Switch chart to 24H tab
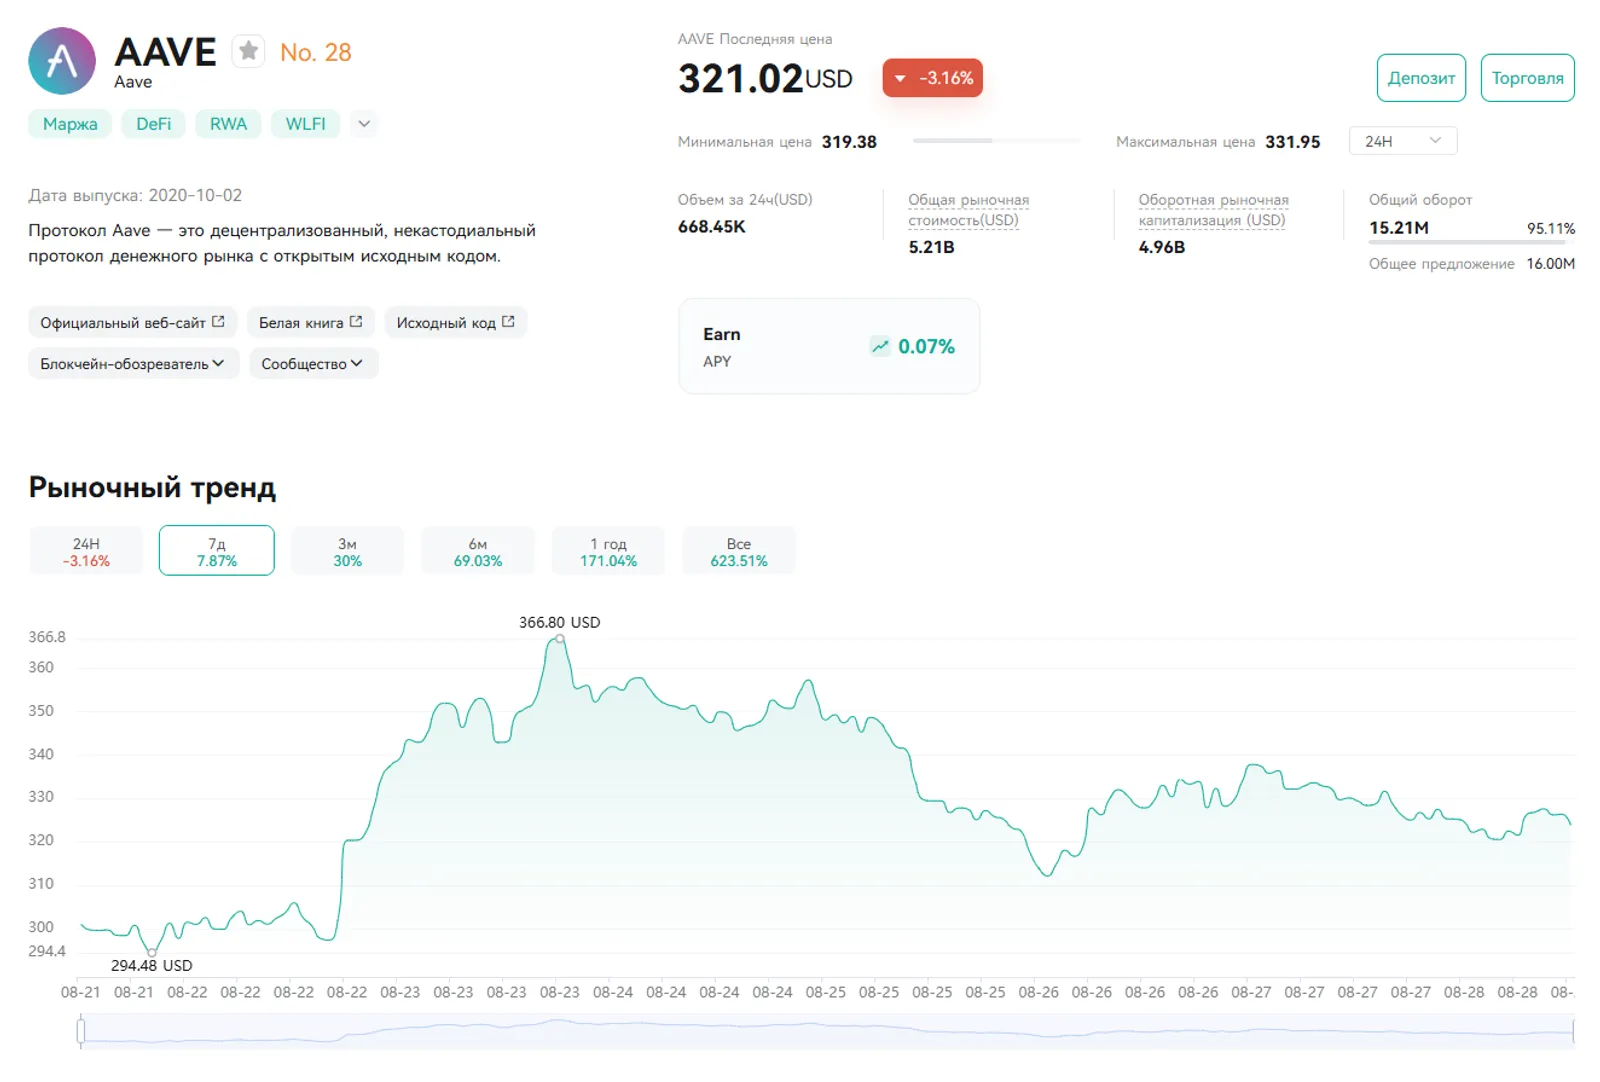This screenshot has height=1082, width=1600. coord(86,551)
